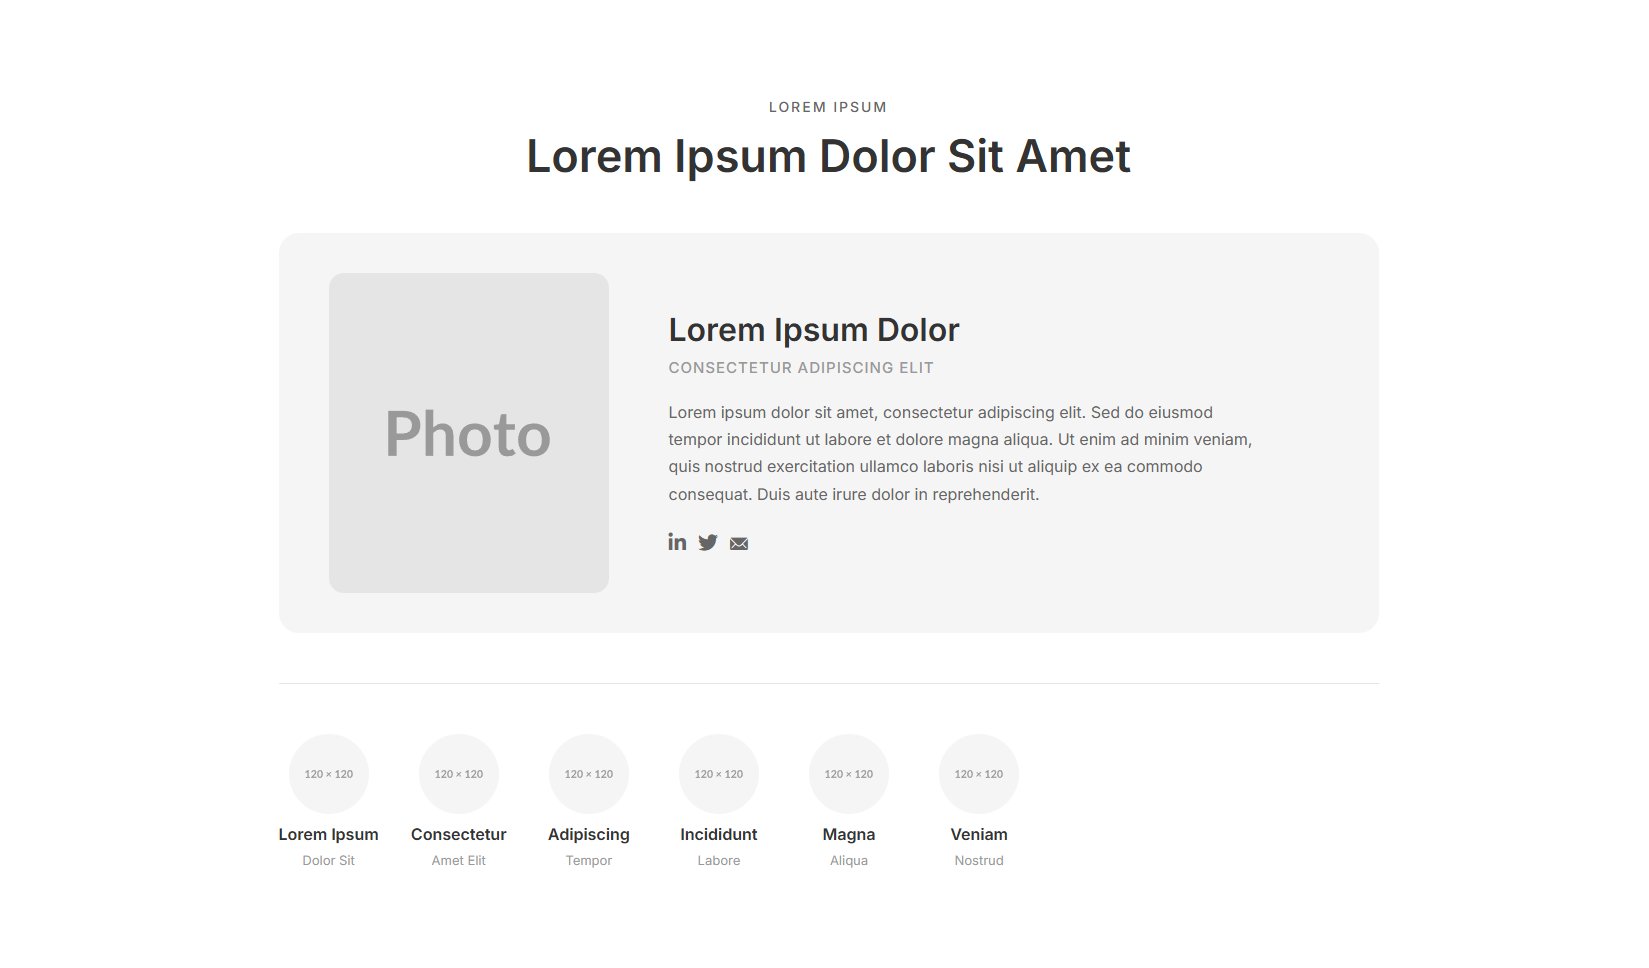Click the avatar above Incididunt
This screenshot has width=1649, height=968.
coord(719,774)
